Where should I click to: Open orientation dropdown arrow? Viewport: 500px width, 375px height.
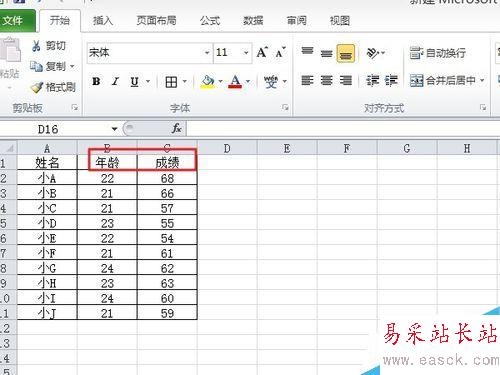[x=383, y=53]
